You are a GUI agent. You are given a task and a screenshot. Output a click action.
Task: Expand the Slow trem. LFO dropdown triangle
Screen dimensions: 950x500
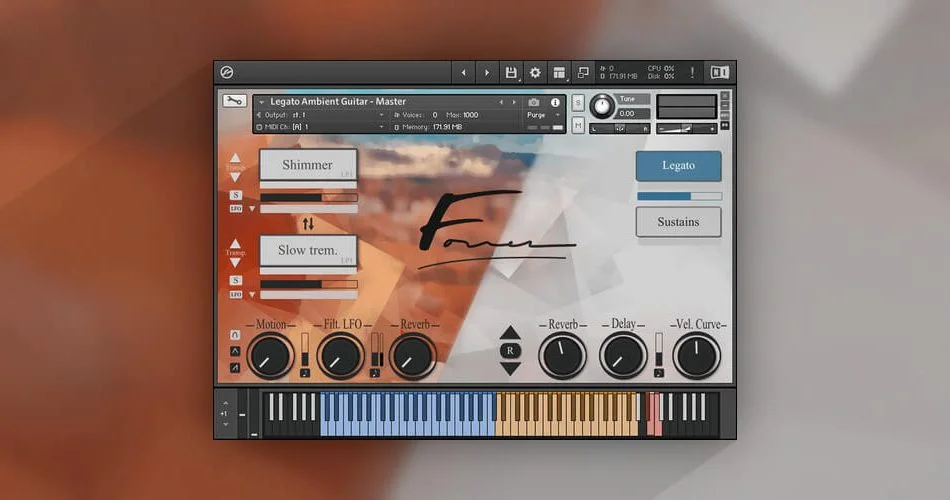(252, 295)
